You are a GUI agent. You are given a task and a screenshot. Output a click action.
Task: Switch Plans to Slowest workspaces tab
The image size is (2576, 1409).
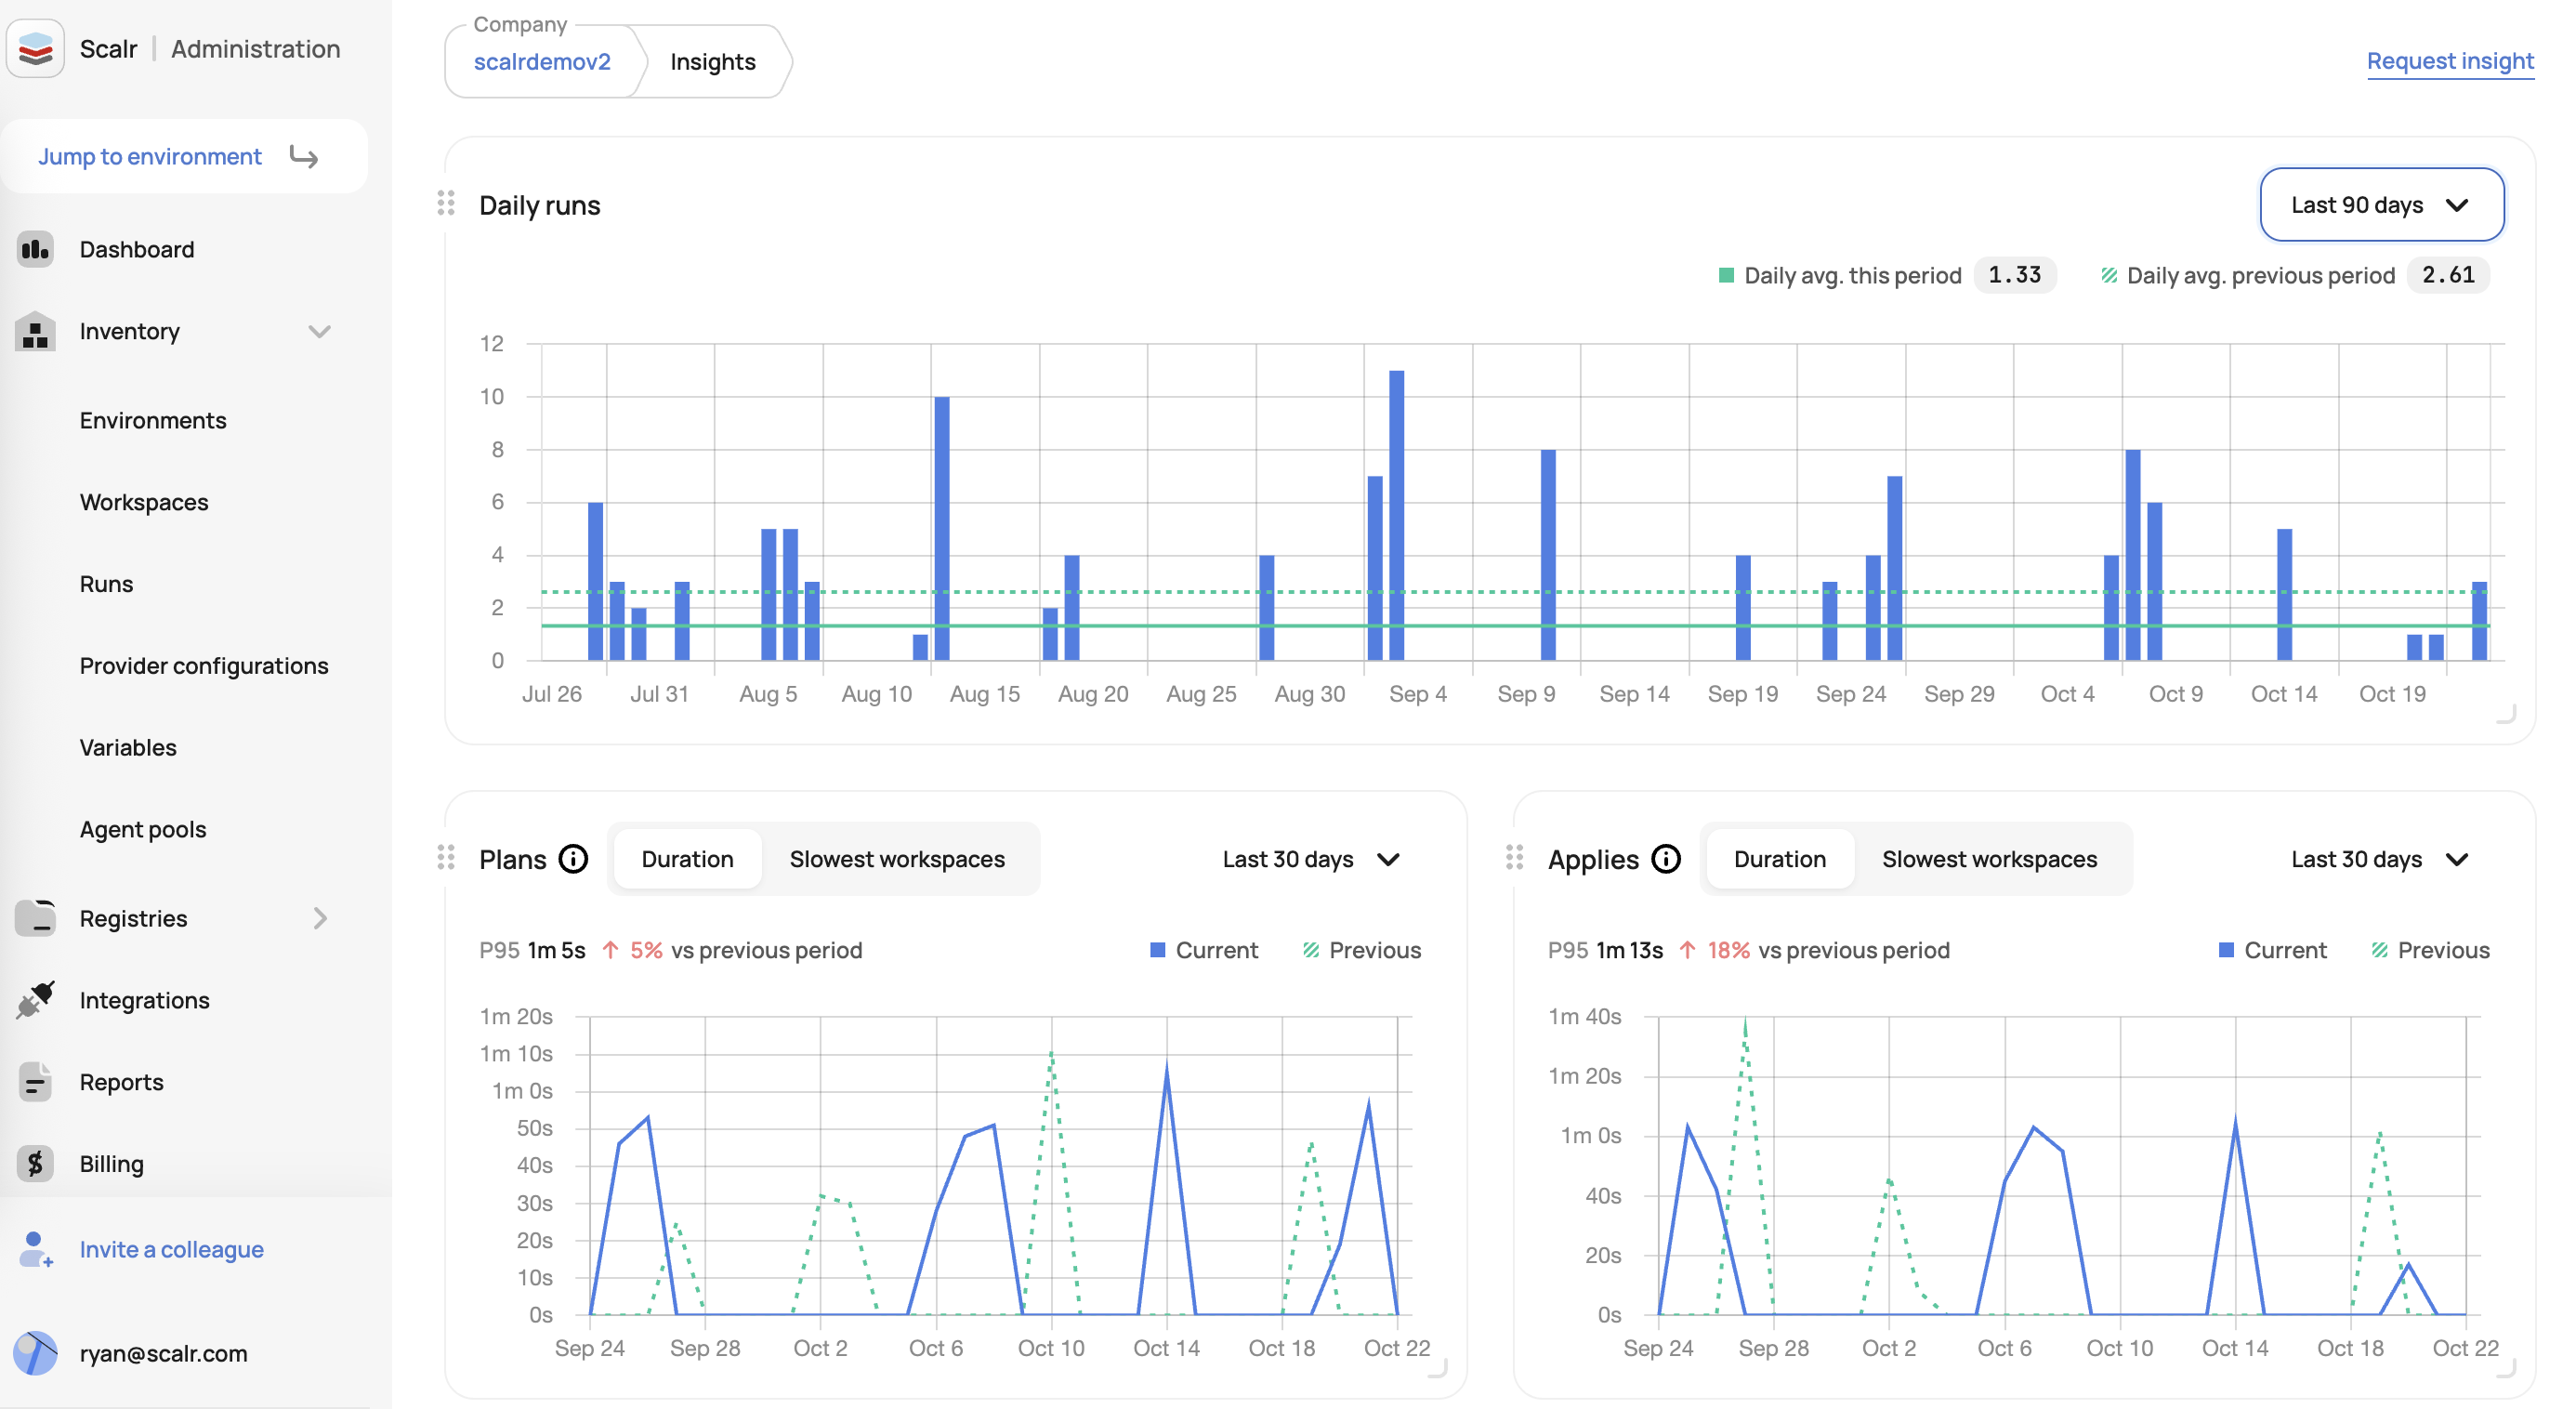897,859
